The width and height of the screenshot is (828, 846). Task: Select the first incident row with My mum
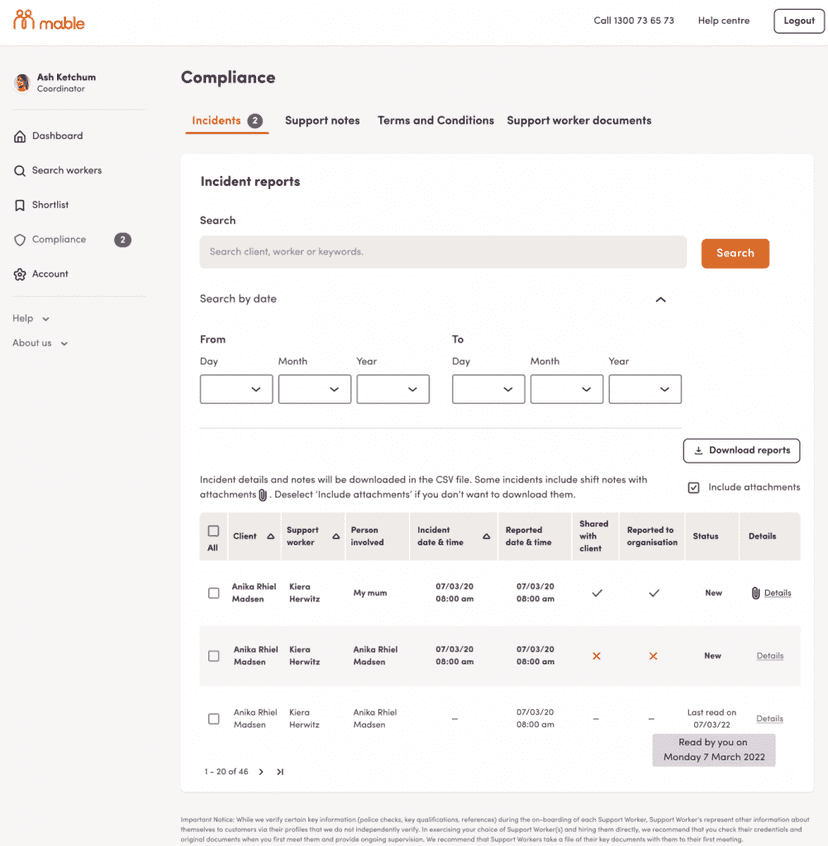click(x=214, y=593)
